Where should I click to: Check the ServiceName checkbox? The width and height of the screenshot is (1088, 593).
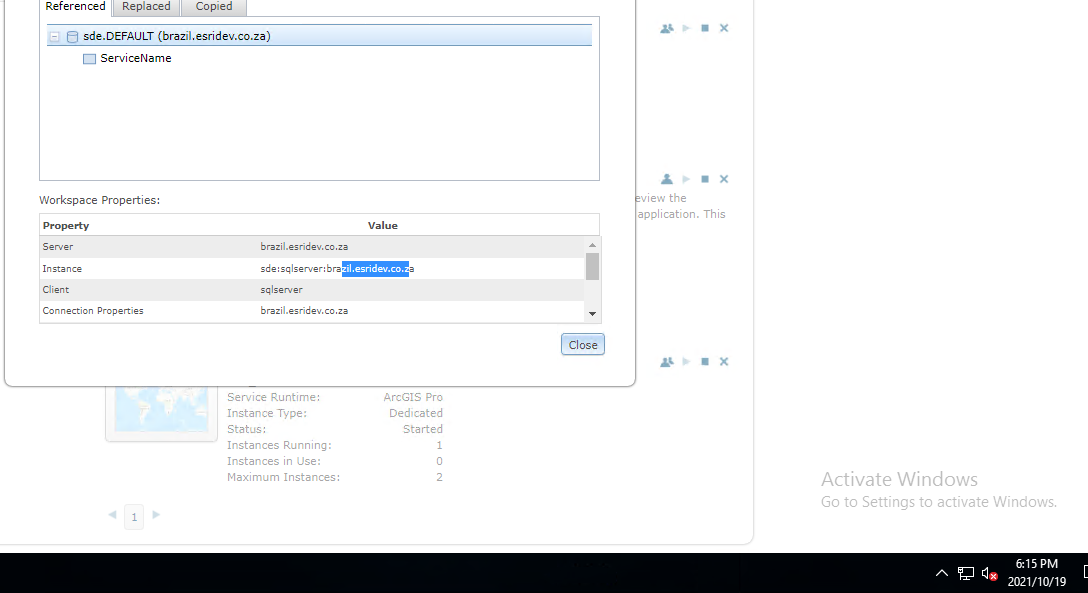pyautogui.click(x=89, y=58)
